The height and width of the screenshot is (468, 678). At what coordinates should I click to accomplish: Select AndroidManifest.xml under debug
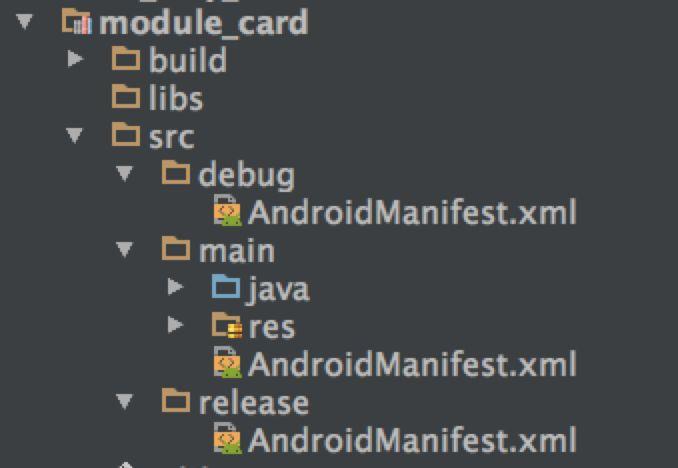click(412, 212)
